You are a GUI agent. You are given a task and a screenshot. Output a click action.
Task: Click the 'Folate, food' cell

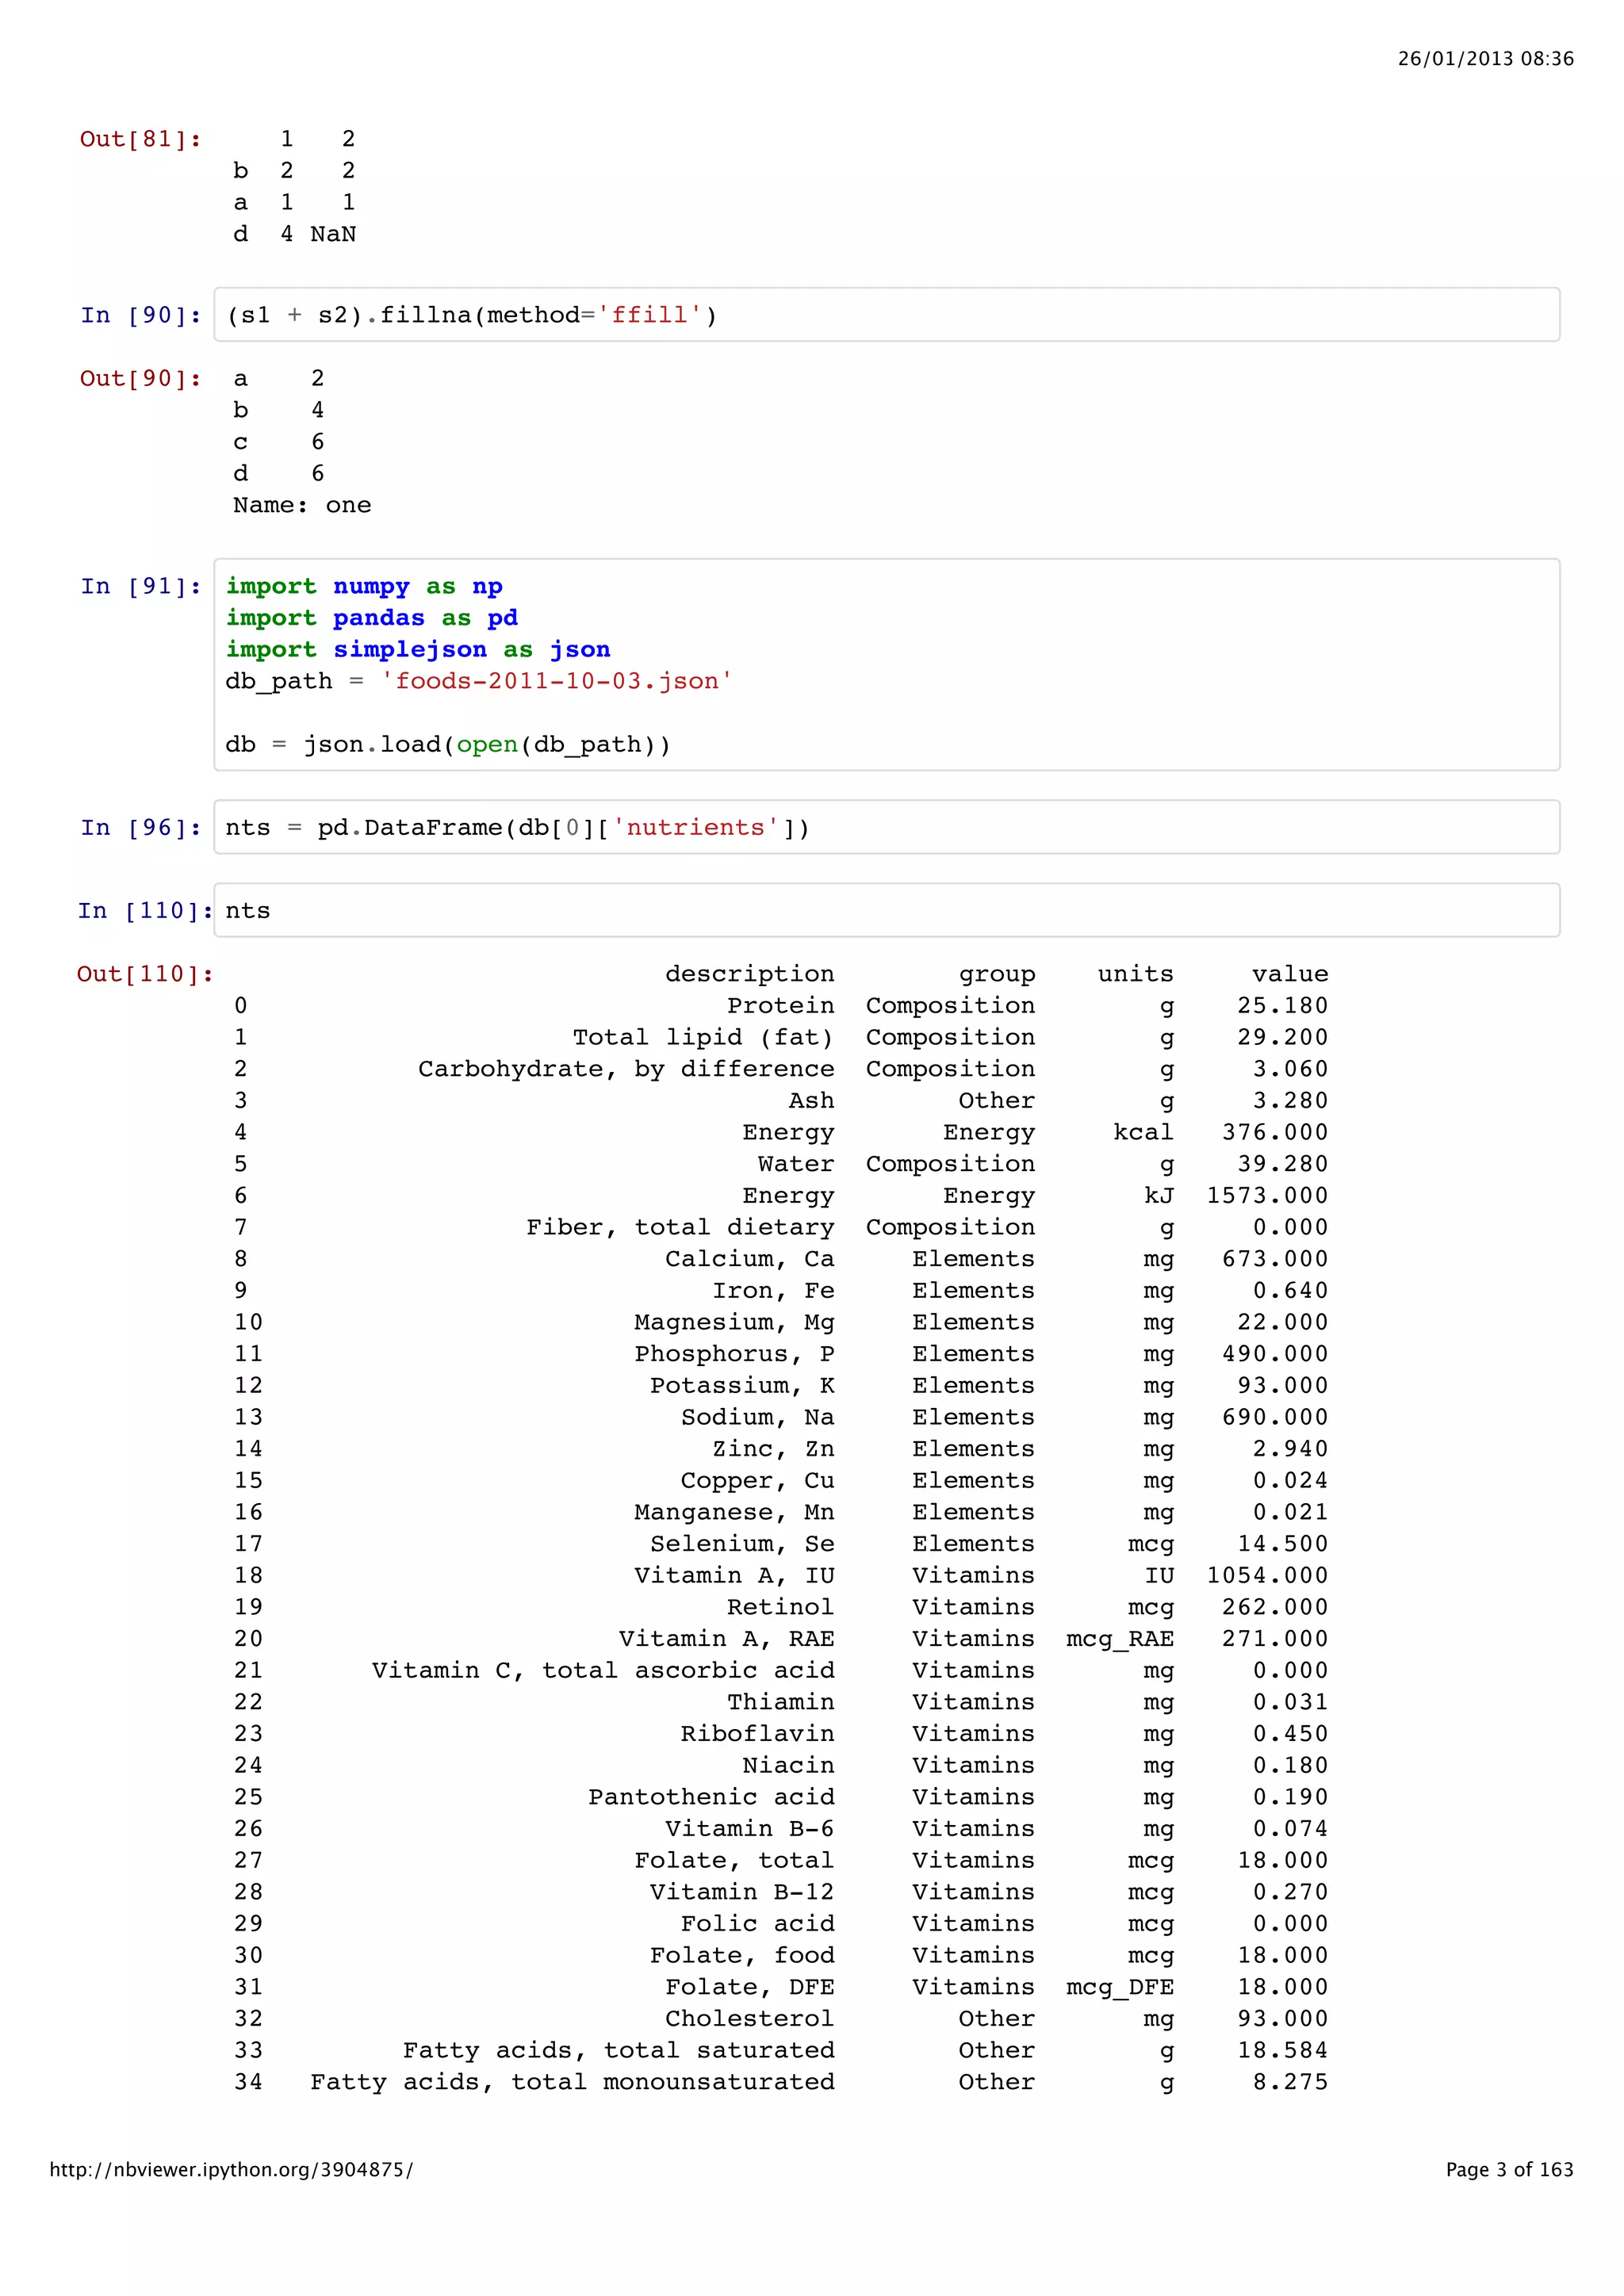pyautogui.click(x=742, y=1955)
